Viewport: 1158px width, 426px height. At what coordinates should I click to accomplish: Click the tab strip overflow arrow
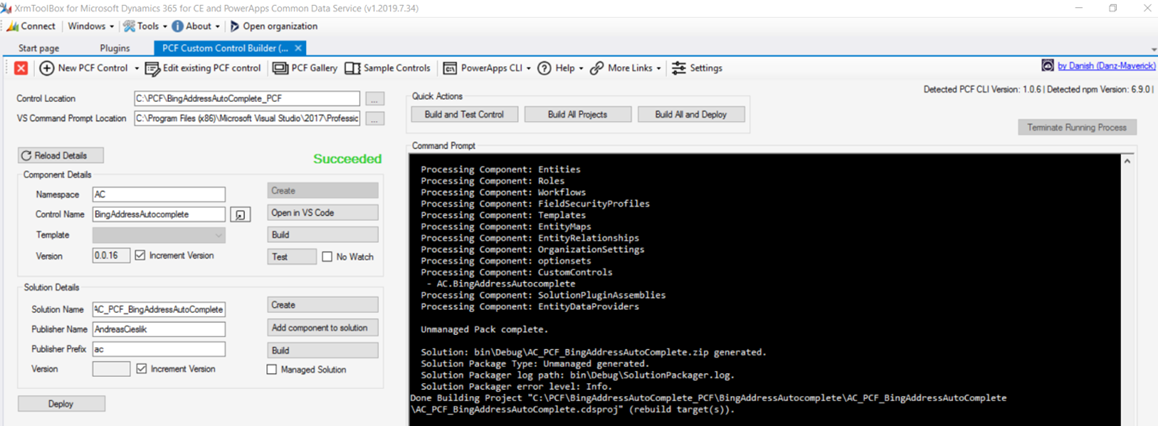[1152, 49]
